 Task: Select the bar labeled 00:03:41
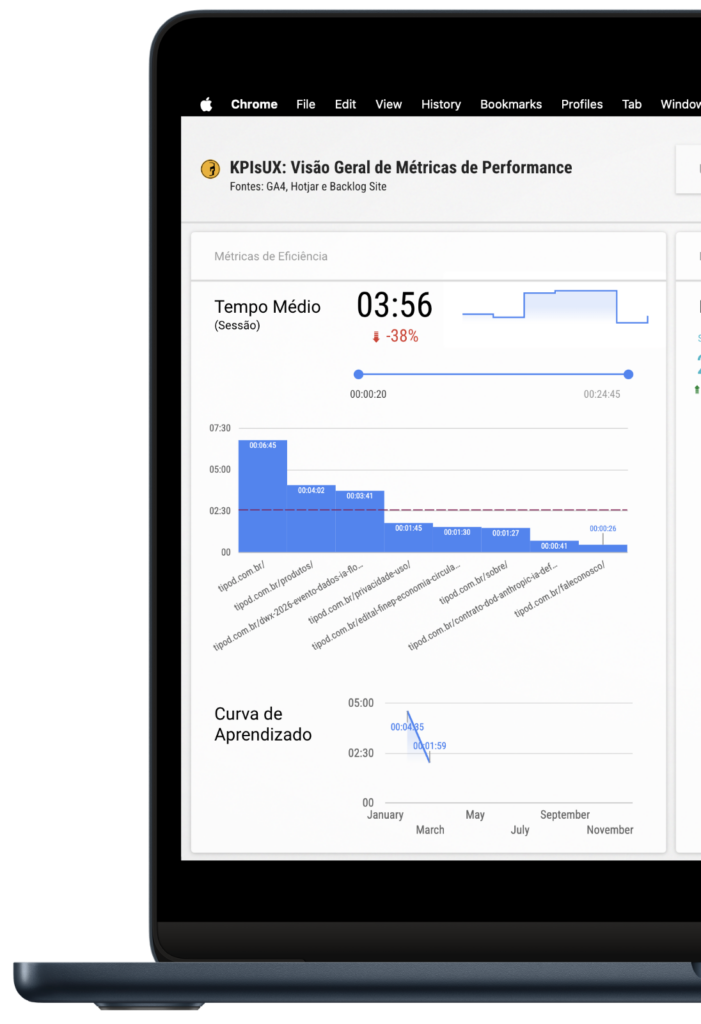click(359, 521)
